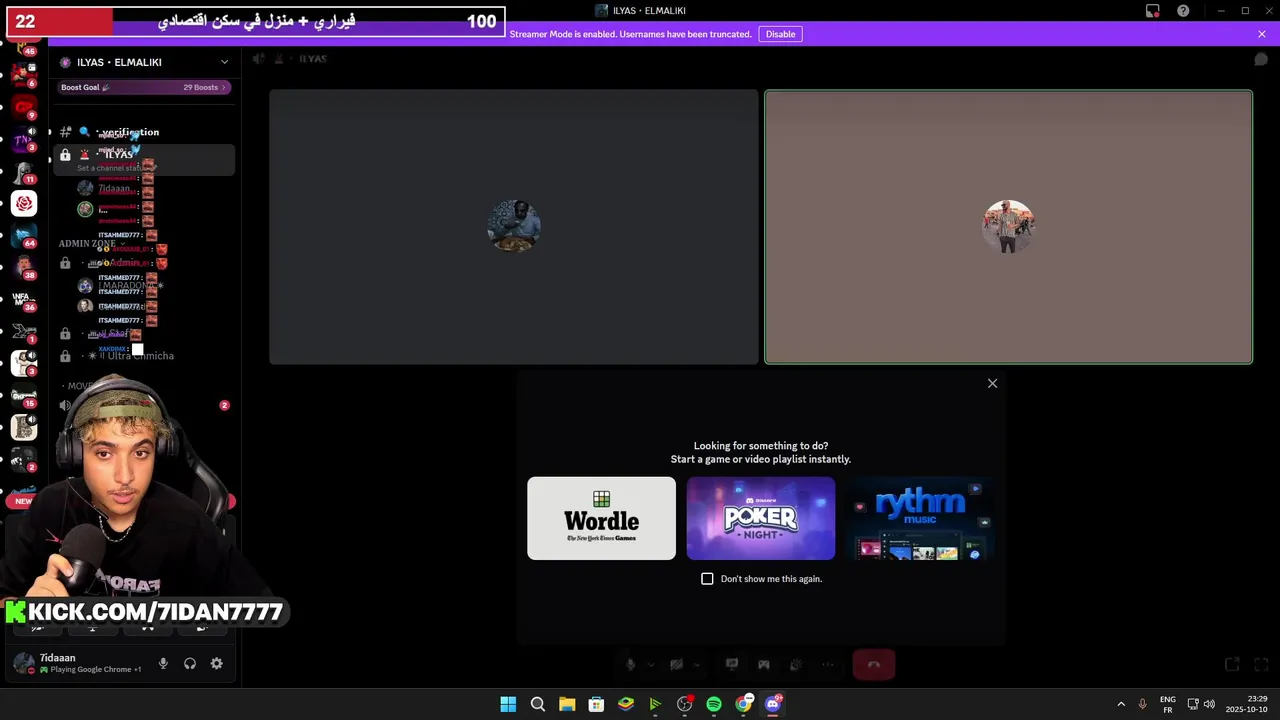Viewport: 1280px width, 720px height.
Task: Enter full screen for the call
Action: 1261,664
